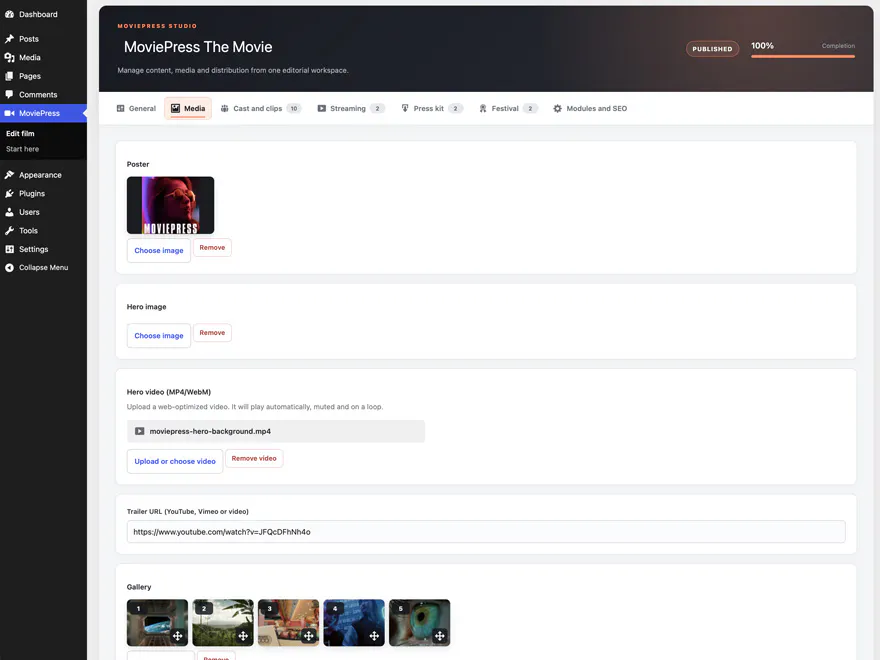Click the Collapse Menu arrow icon
The height and width of the screenshot is (660, 880).
[10, 268]
